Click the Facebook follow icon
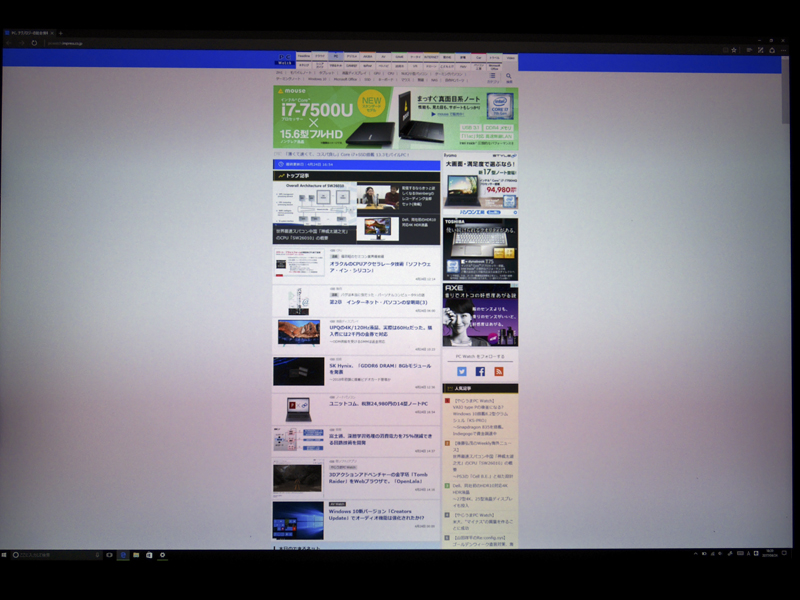Image resolution: width=800 pixels, height=600 pixels. pyautogui.click(x=480, y=371)
